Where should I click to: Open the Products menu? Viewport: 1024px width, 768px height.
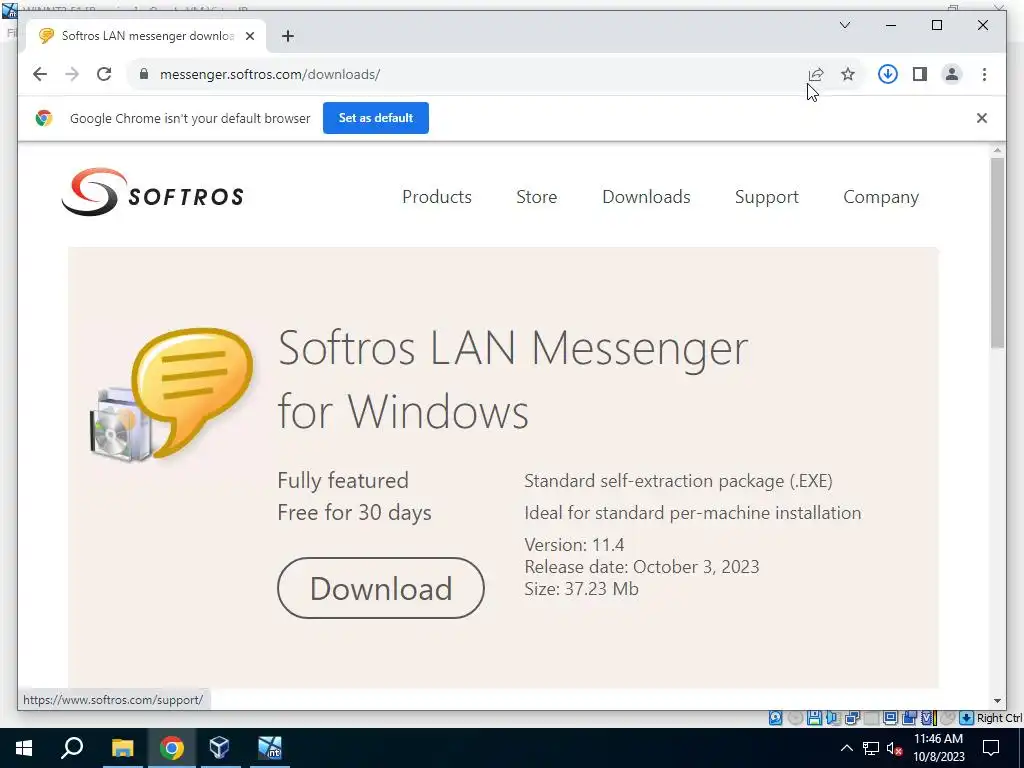click(x=437, y=197)
